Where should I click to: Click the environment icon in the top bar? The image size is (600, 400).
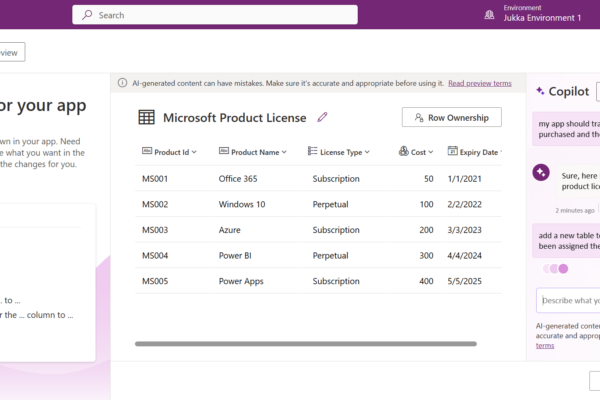(x=489, y=14)
